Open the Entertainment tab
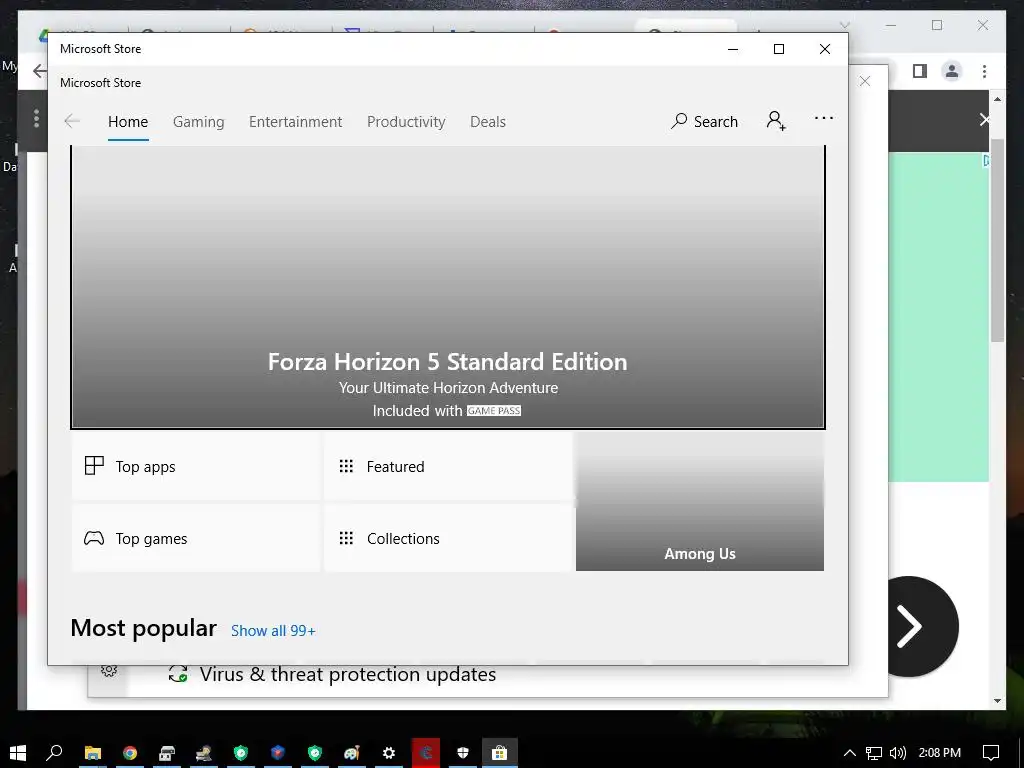 click(295, 121)
